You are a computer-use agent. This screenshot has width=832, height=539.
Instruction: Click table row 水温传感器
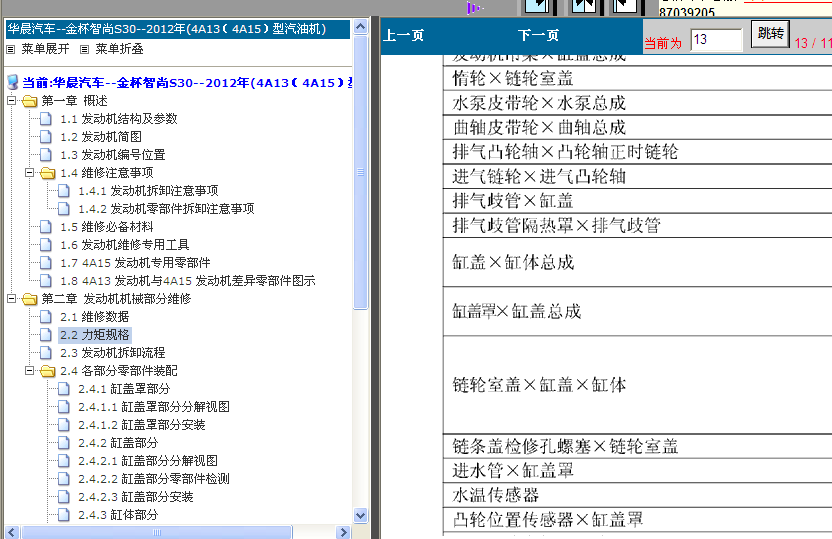[637, 495]
